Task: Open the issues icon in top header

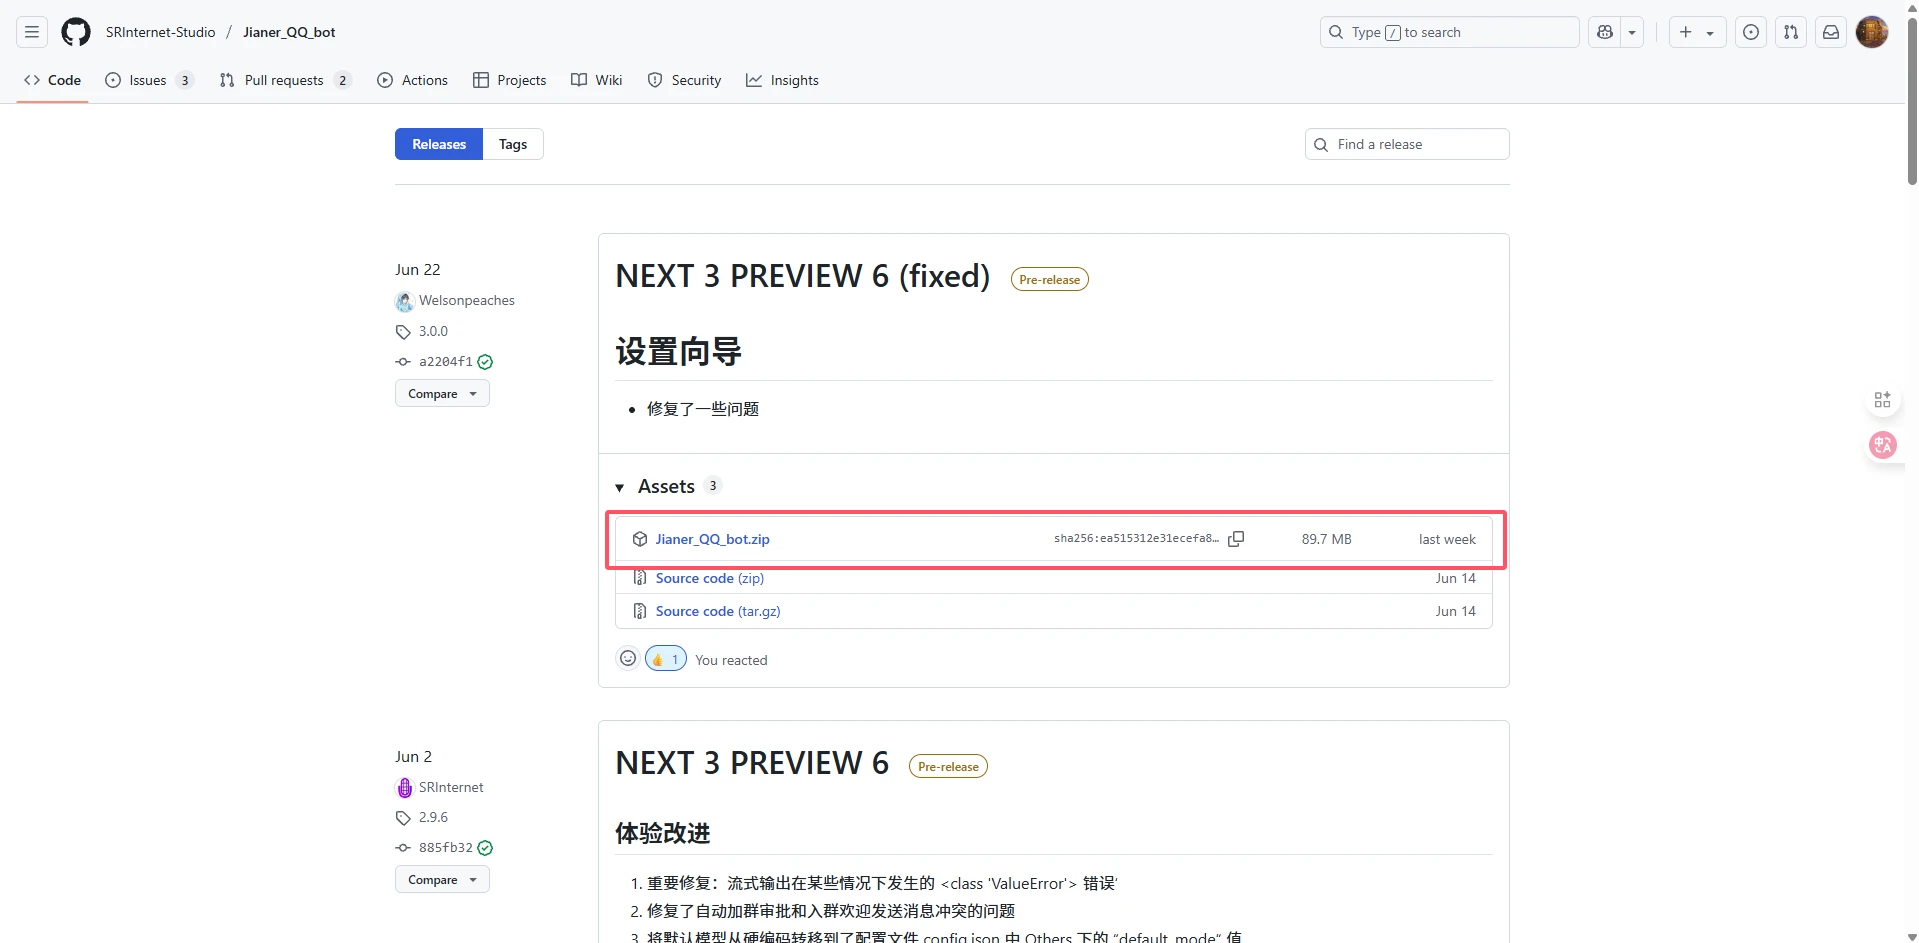Action: (x=1751, y=32)
